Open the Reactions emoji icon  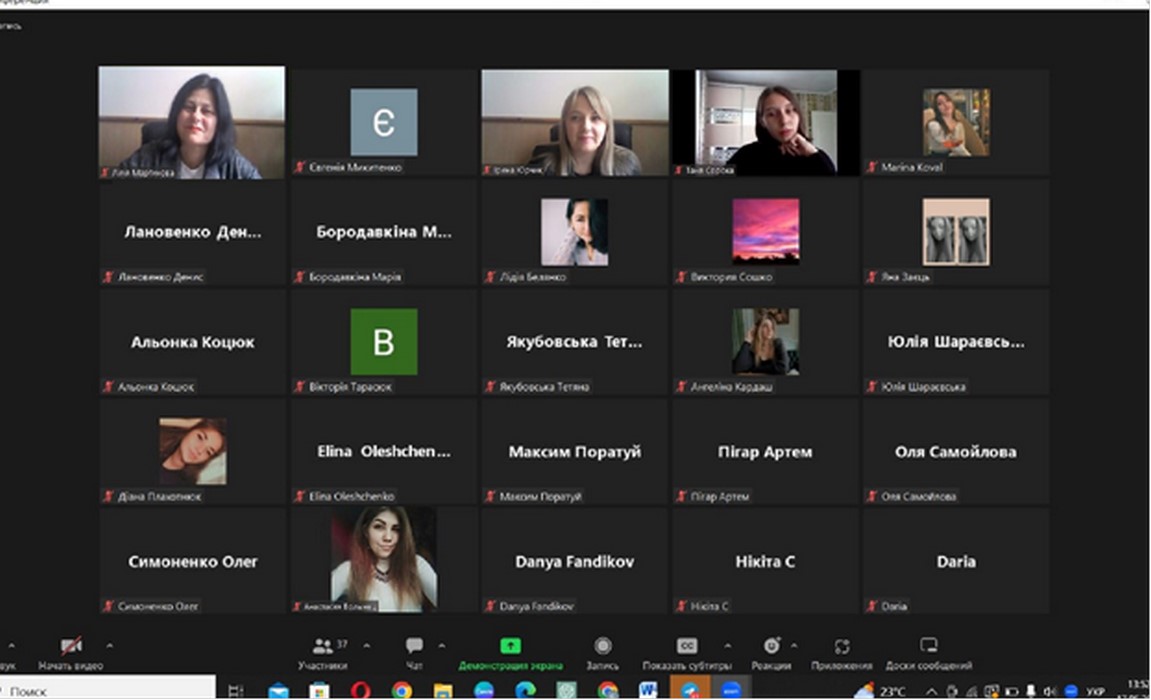pyautogui.click(x=771, y=646)
